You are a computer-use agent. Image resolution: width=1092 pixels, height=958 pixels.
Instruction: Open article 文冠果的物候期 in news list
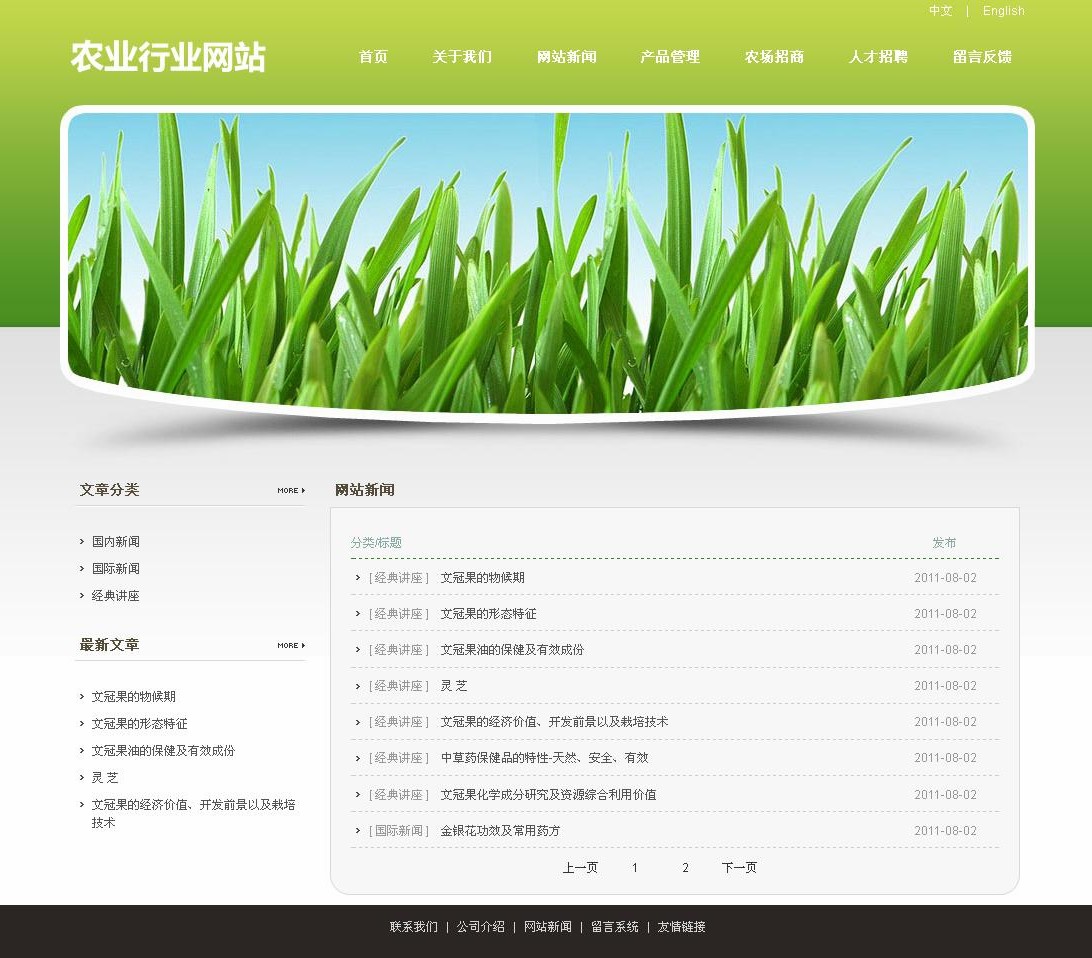coord(482,578)
